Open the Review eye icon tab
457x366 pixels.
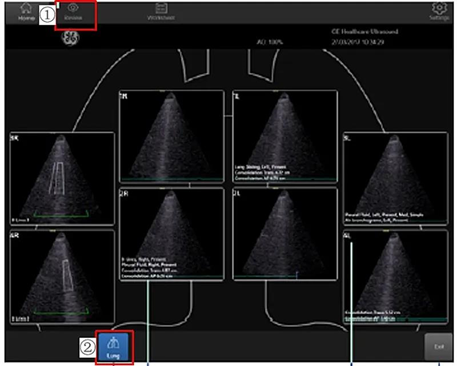[x=73, y=12]
